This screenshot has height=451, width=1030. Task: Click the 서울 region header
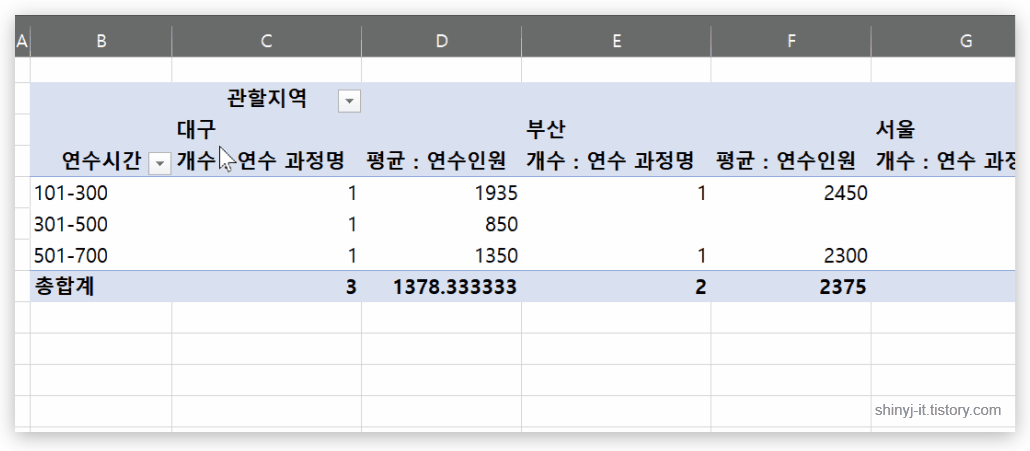tap(895, 129)
